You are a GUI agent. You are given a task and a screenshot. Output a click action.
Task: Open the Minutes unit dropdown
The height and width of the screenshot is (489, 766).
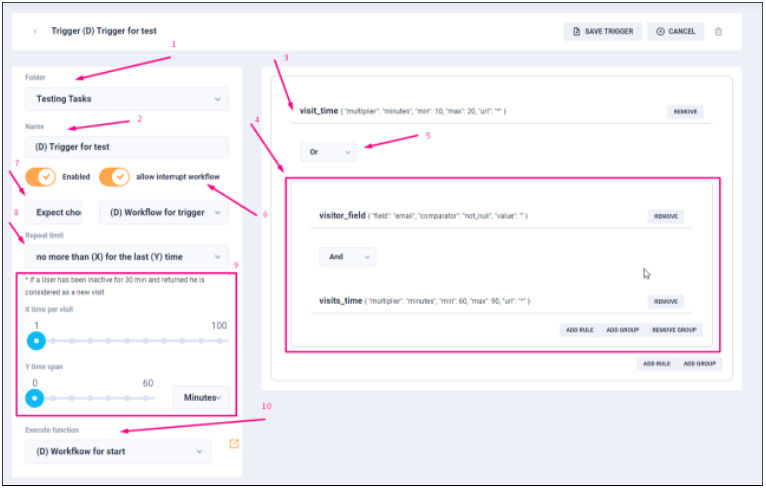pyautogui.click(x=200, y=398)
